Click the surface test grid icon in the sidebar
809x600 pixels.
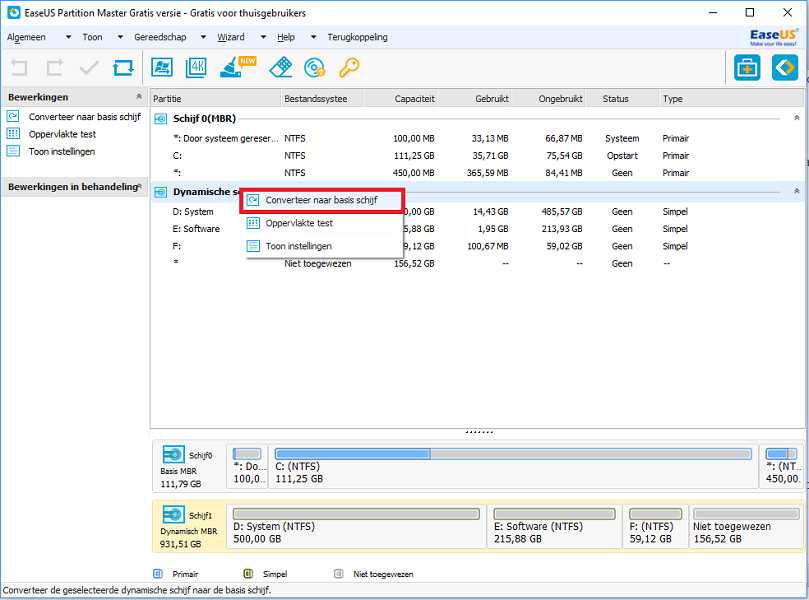13,134
